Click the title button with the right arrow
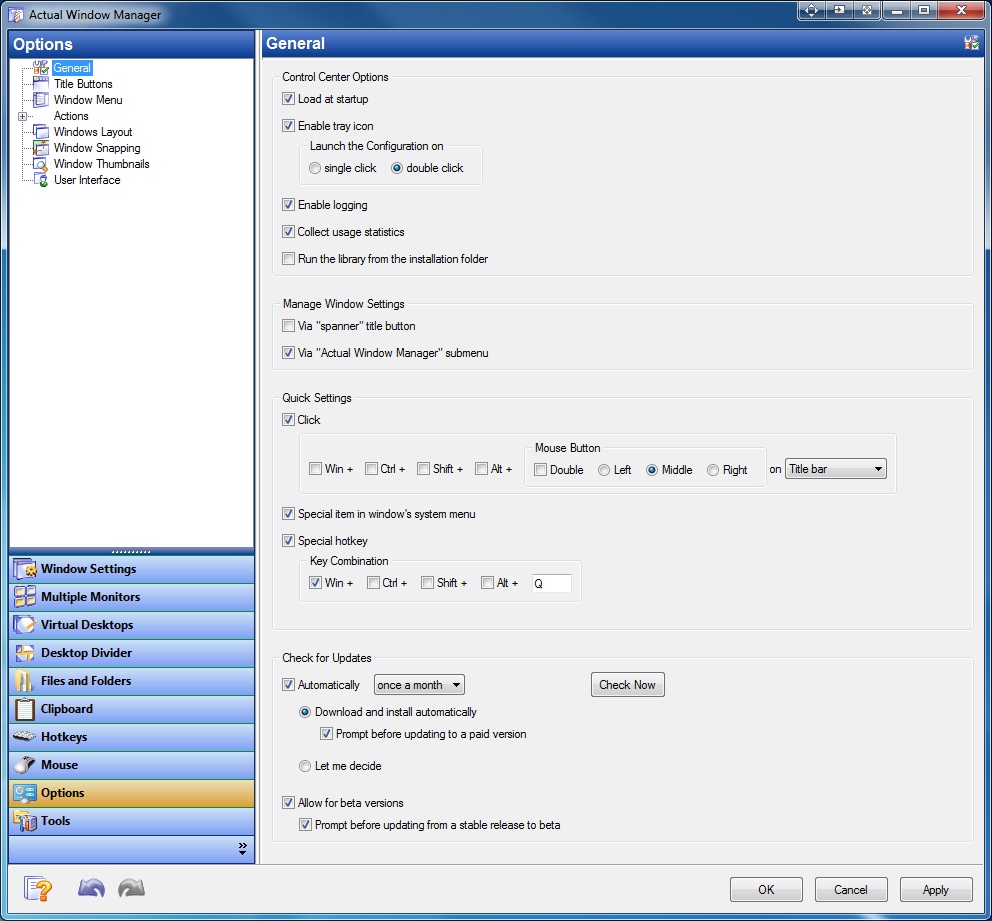Image resolution: width=992 pixels, height=921 pixels. (x=839, y=10)
